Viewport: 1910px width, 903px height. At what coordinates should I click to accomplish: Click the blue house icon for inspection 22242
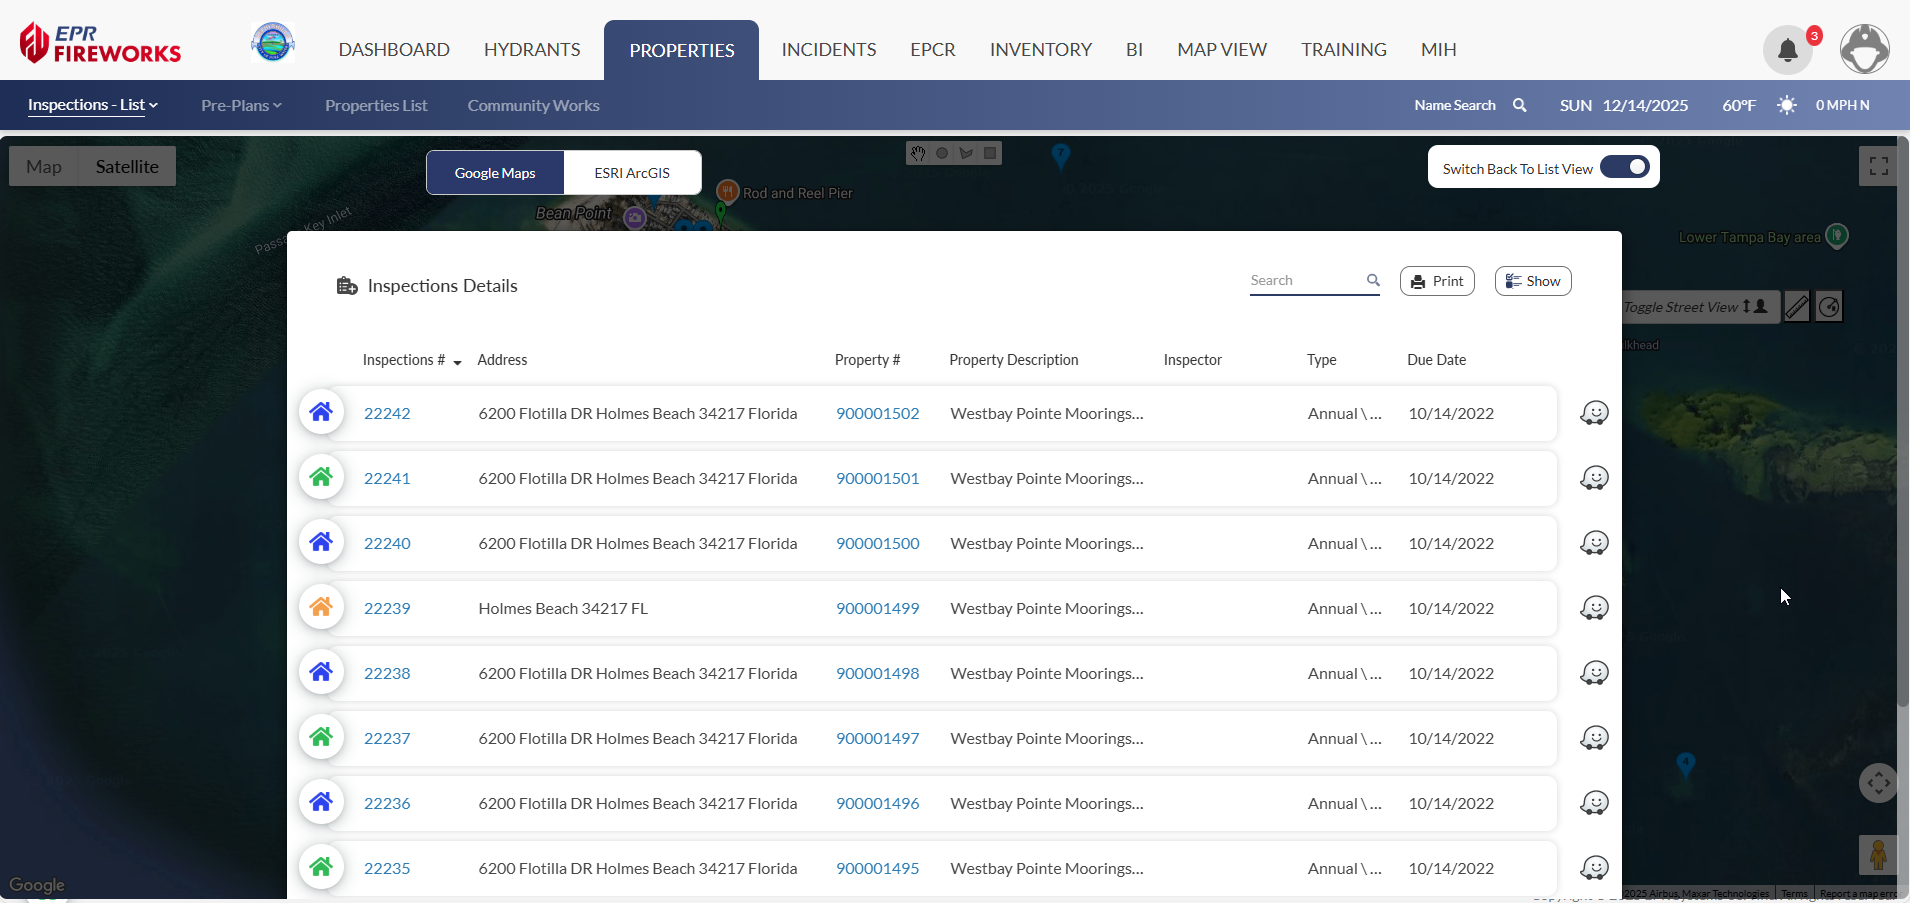321,412
